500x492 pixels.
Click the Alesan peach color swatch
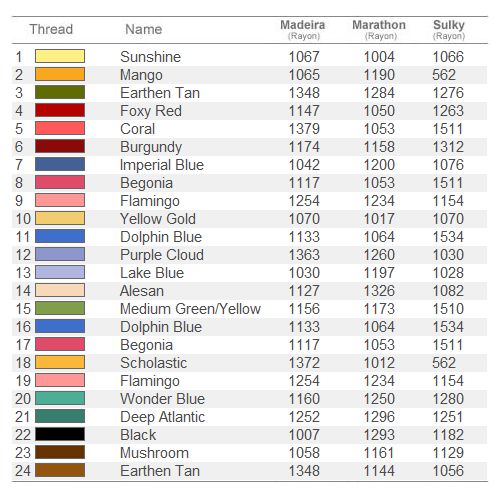coord(60,290)
